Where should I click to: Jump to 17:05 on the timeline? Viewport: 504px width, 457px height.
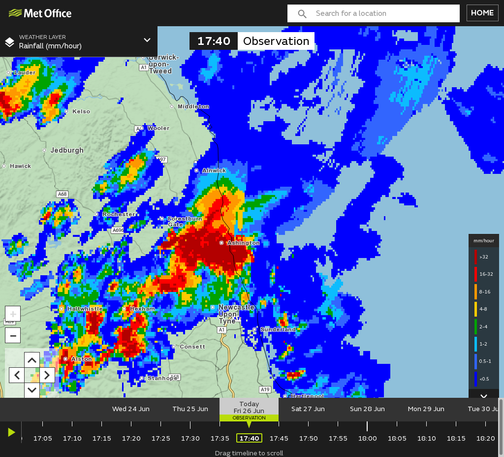click(43, 438)
